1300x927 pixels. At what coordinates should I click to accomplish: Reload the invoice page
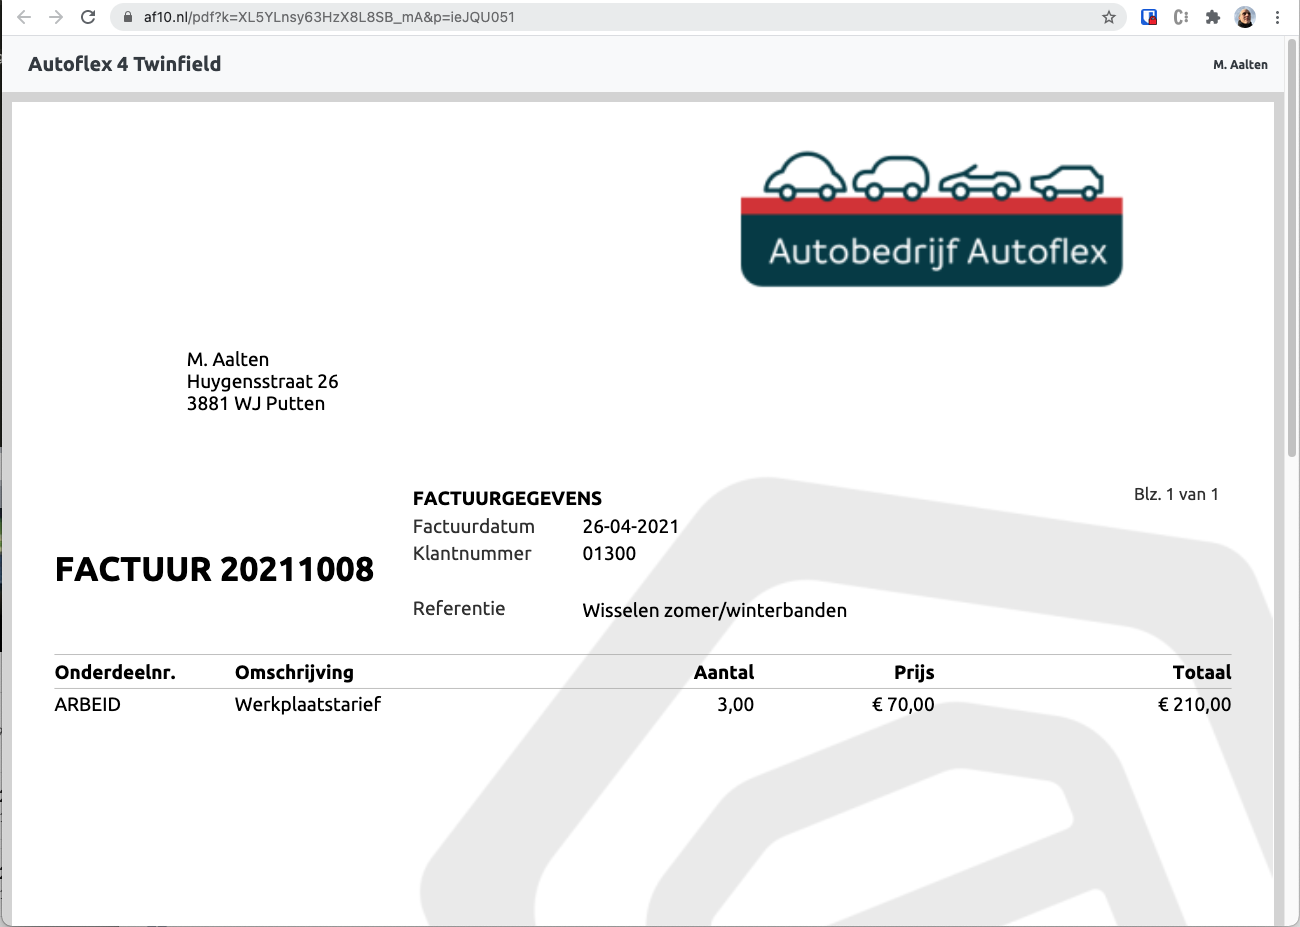click(x=88, y=17)
